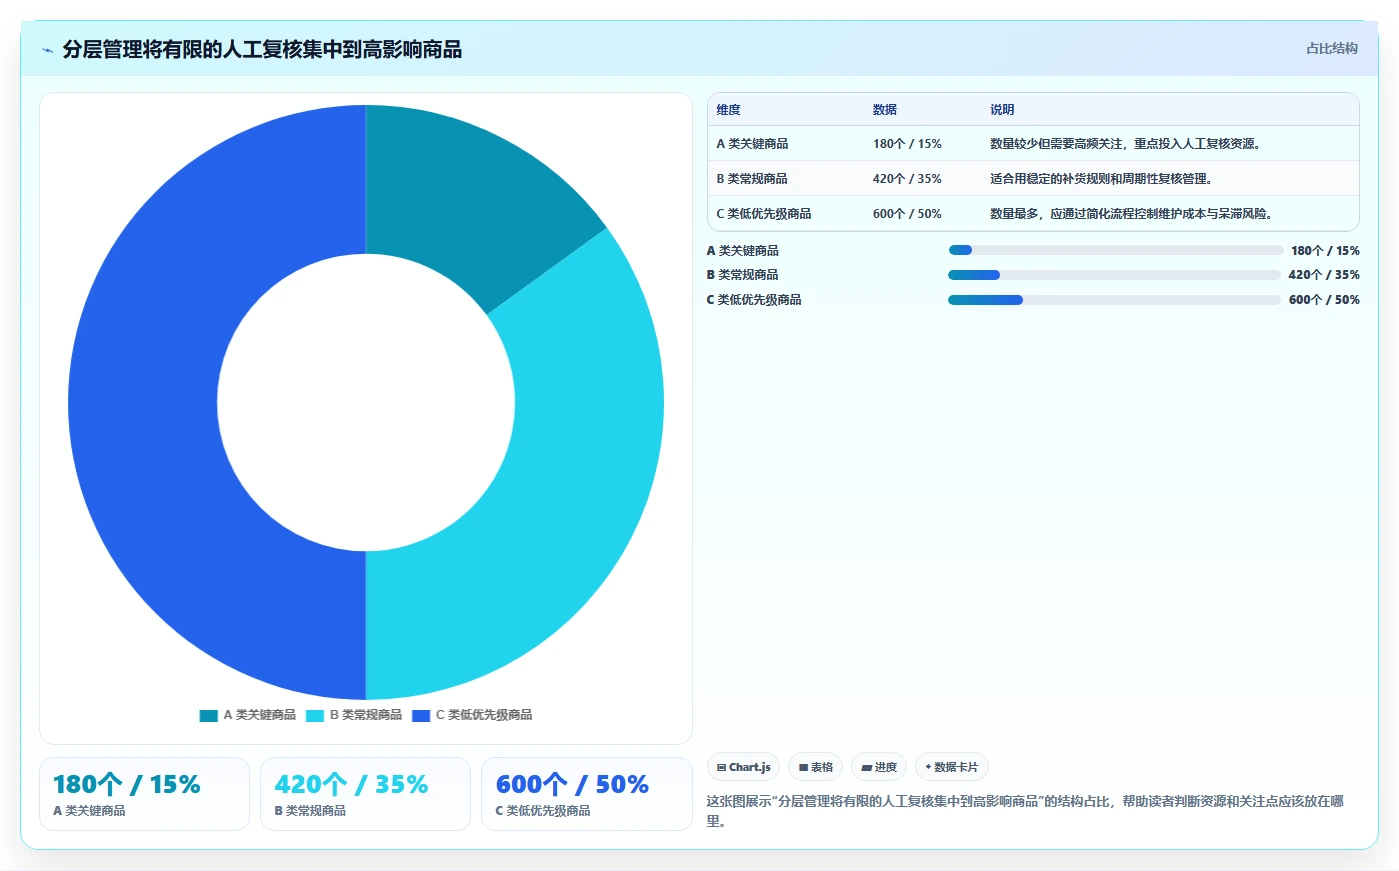
Task: Toggle B 类常规商品 legend color box
Action: click(x=315, y=715)
